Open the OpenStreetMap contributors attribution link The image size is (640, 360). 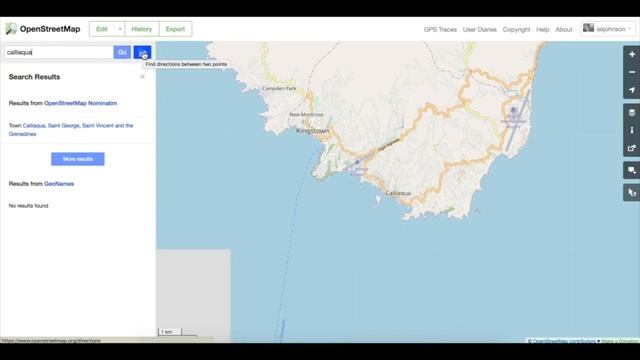pos(564,341)
